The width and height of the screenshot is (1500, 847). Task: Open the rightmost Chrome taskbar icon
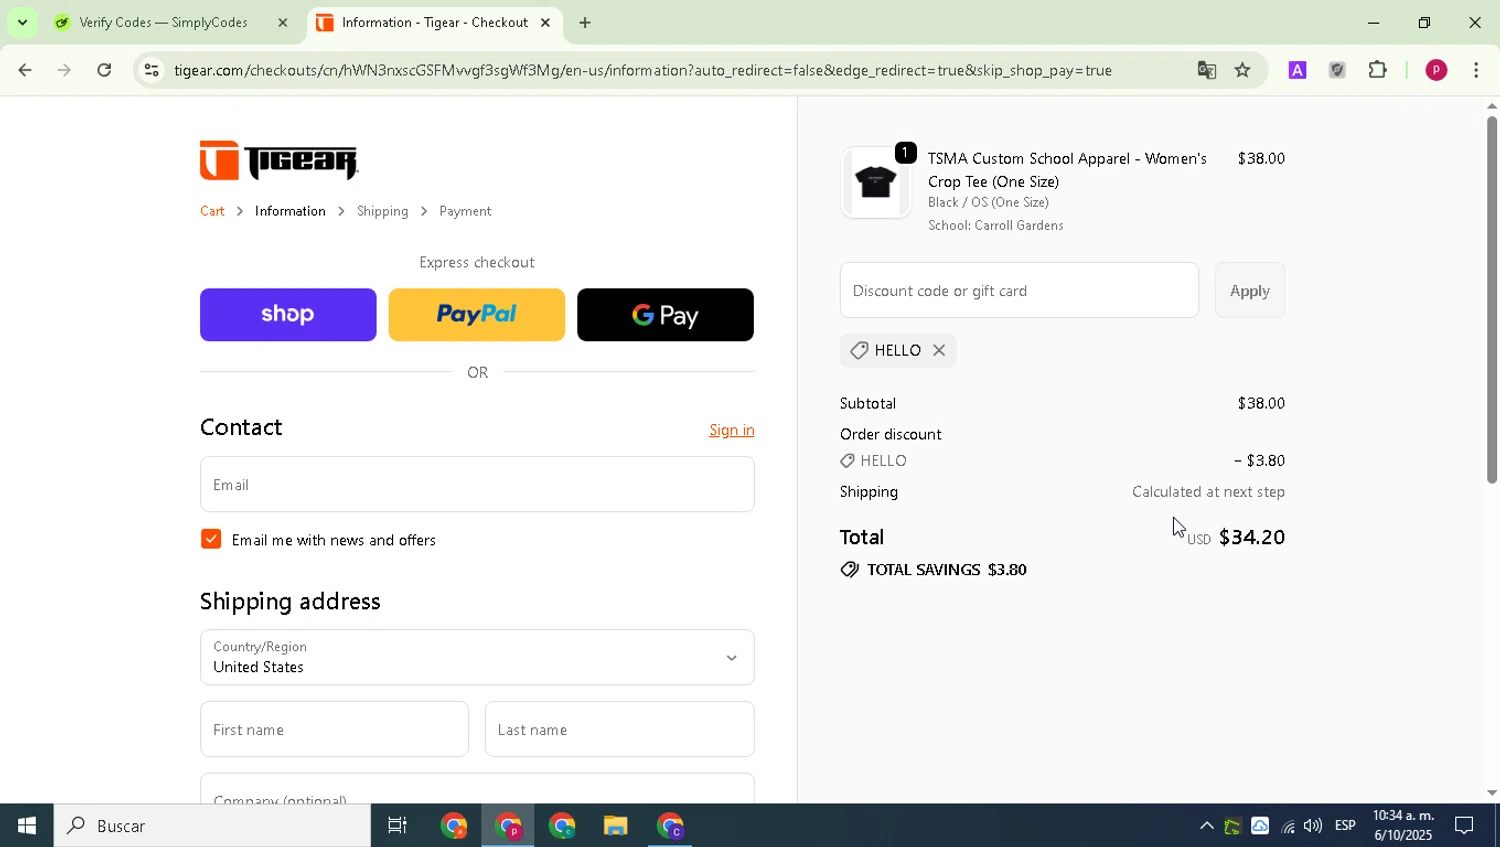pos(669,826)
